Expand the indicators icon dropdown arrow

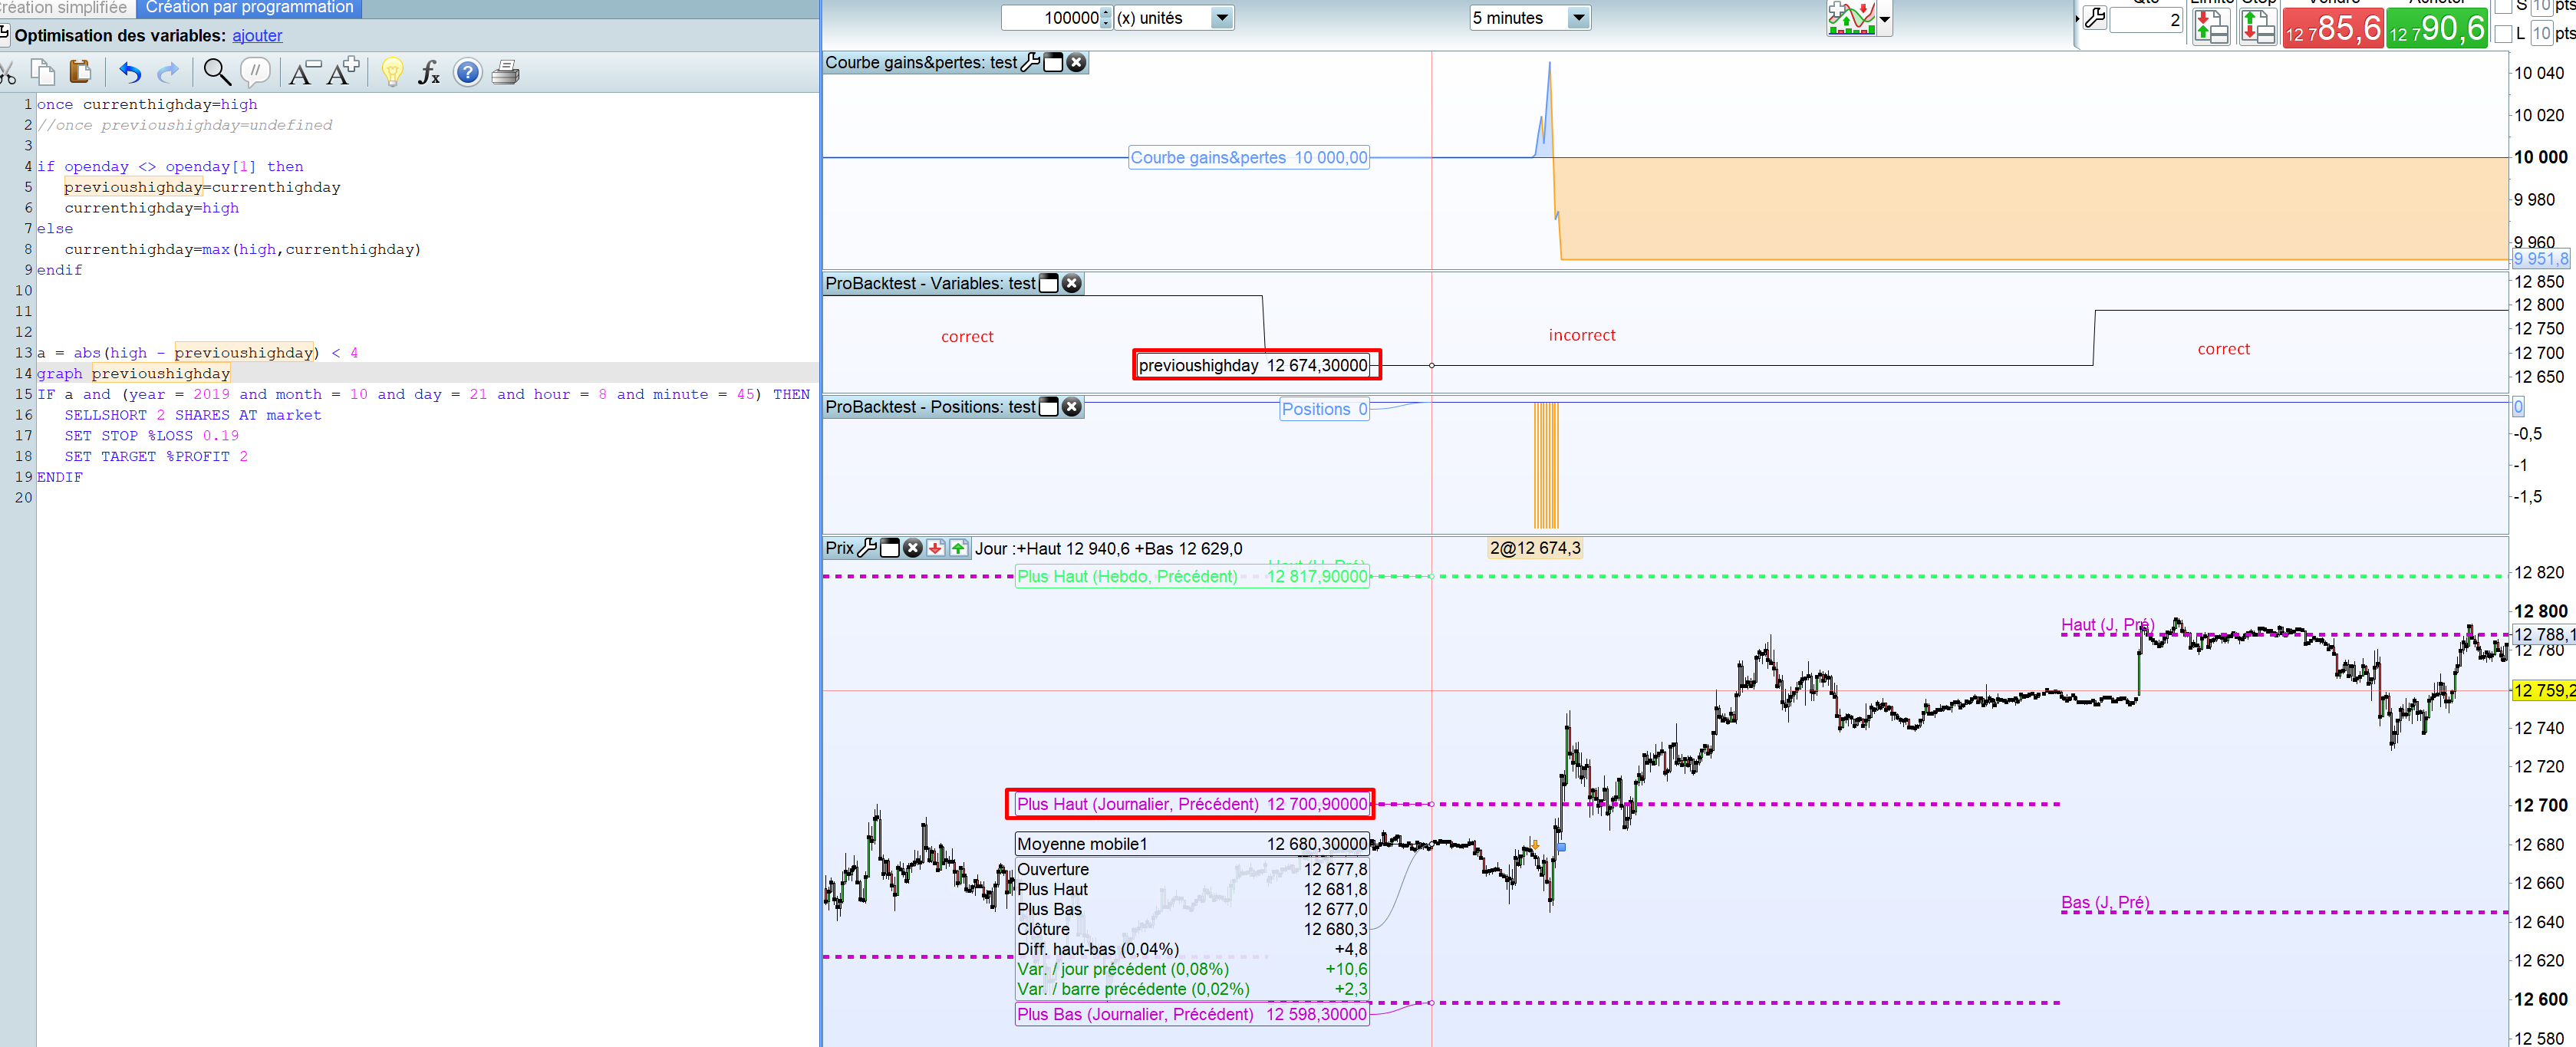(1885, 18)
